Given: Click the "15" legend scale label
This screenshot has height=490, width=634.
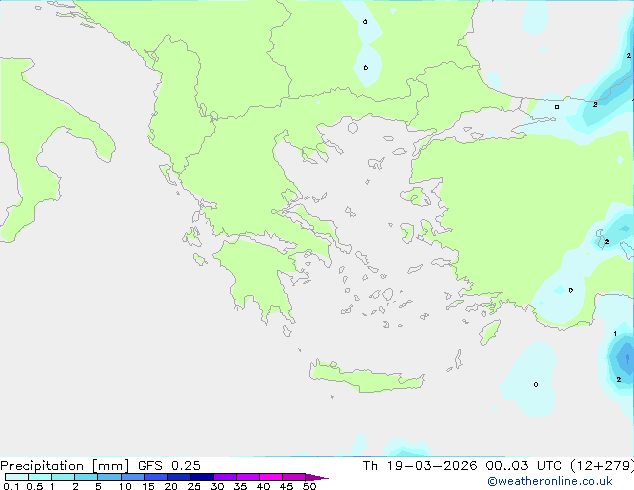Looking at the screenshot, I should (x=148, y=486).
